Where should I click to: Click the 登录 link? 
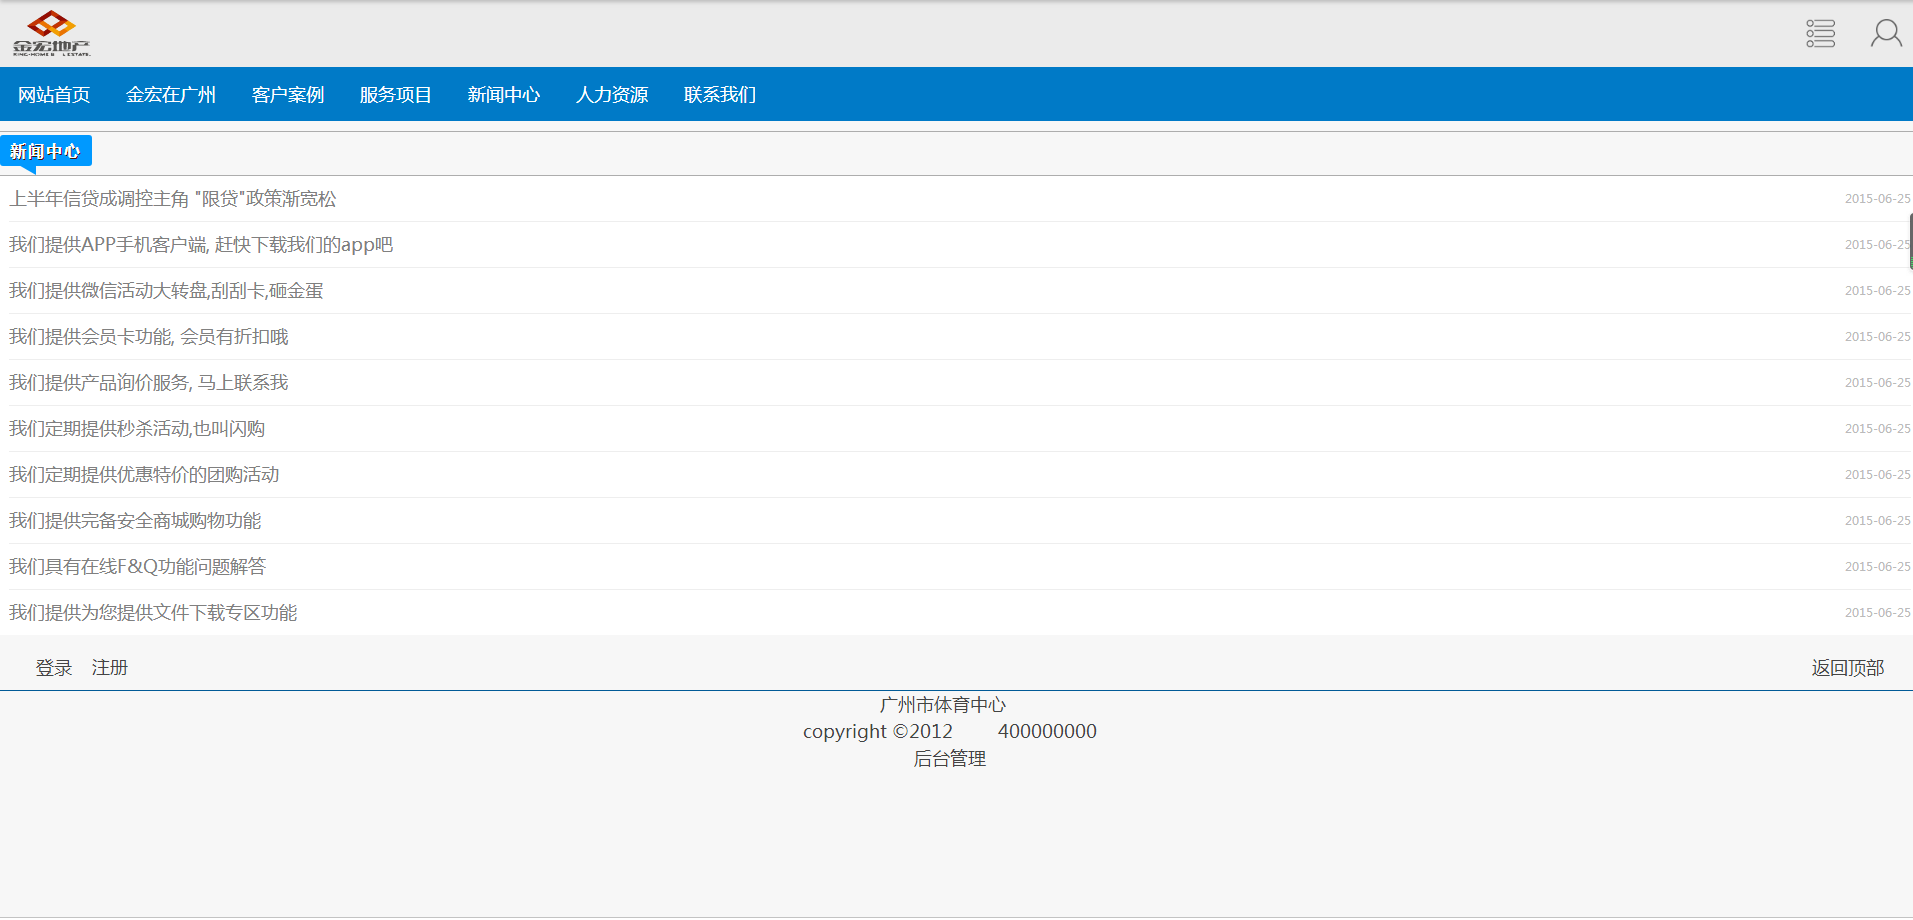(54, 668)
